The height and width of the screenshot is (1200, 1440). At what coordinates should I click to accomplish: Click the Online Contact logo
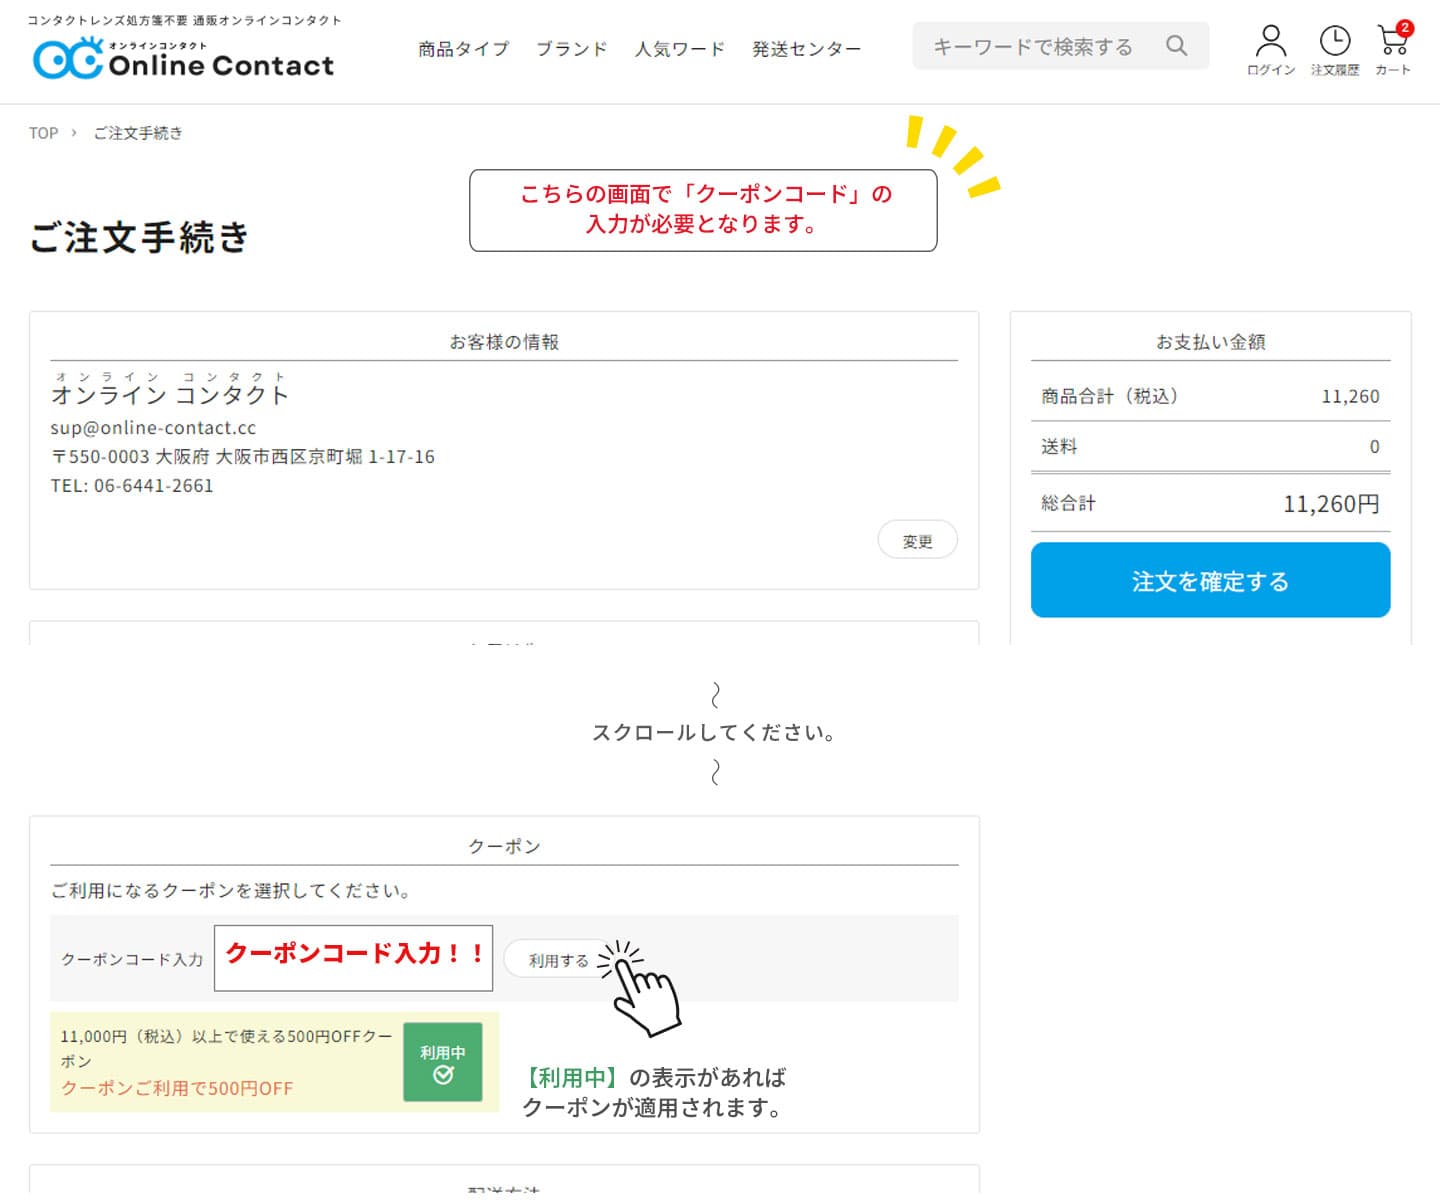pyautogui.click(x=184, y=59)
